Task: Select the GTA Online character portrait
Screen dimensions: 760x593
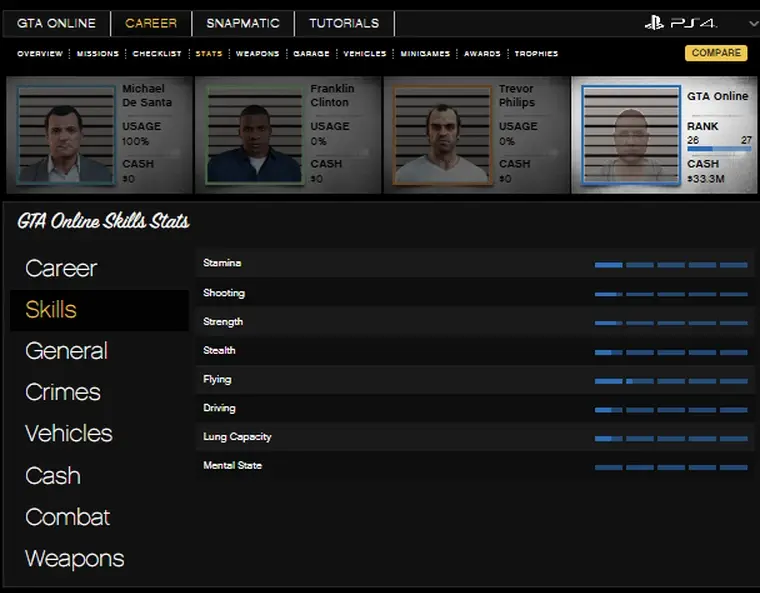Action: pyautogui.click(x=630, y=135)
